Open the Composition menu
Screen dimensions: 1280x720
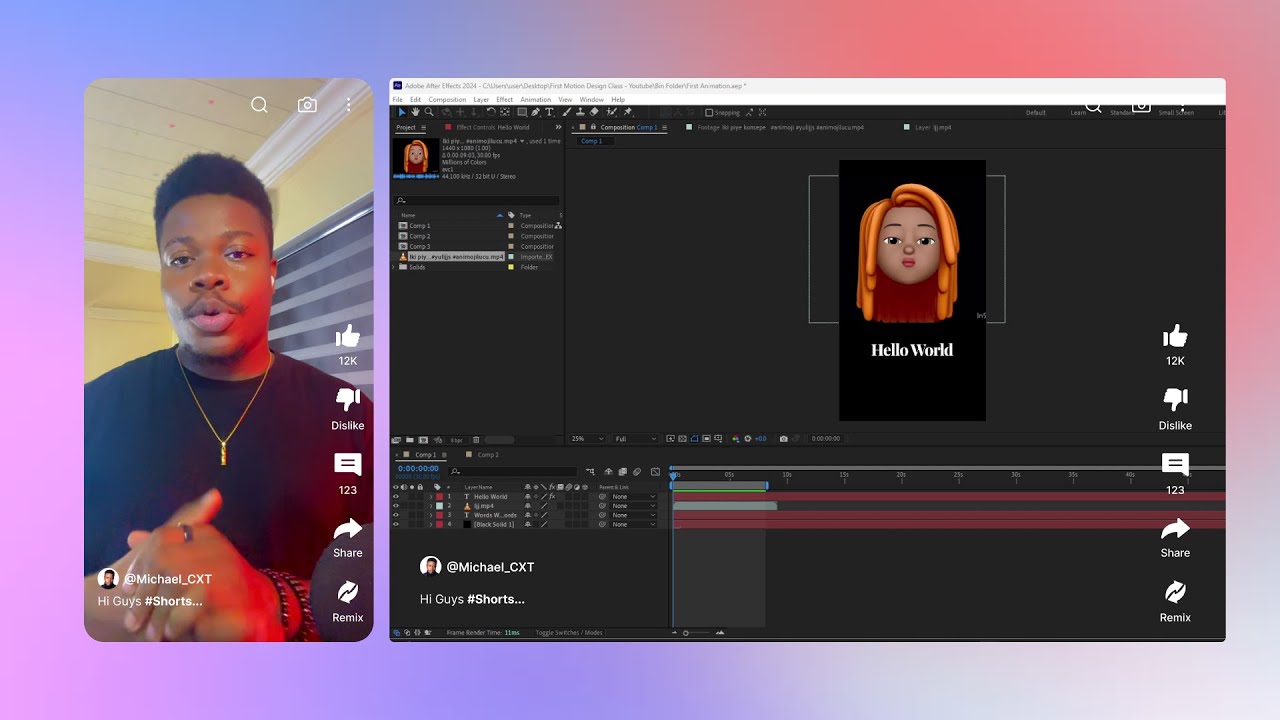click(447, 100)
